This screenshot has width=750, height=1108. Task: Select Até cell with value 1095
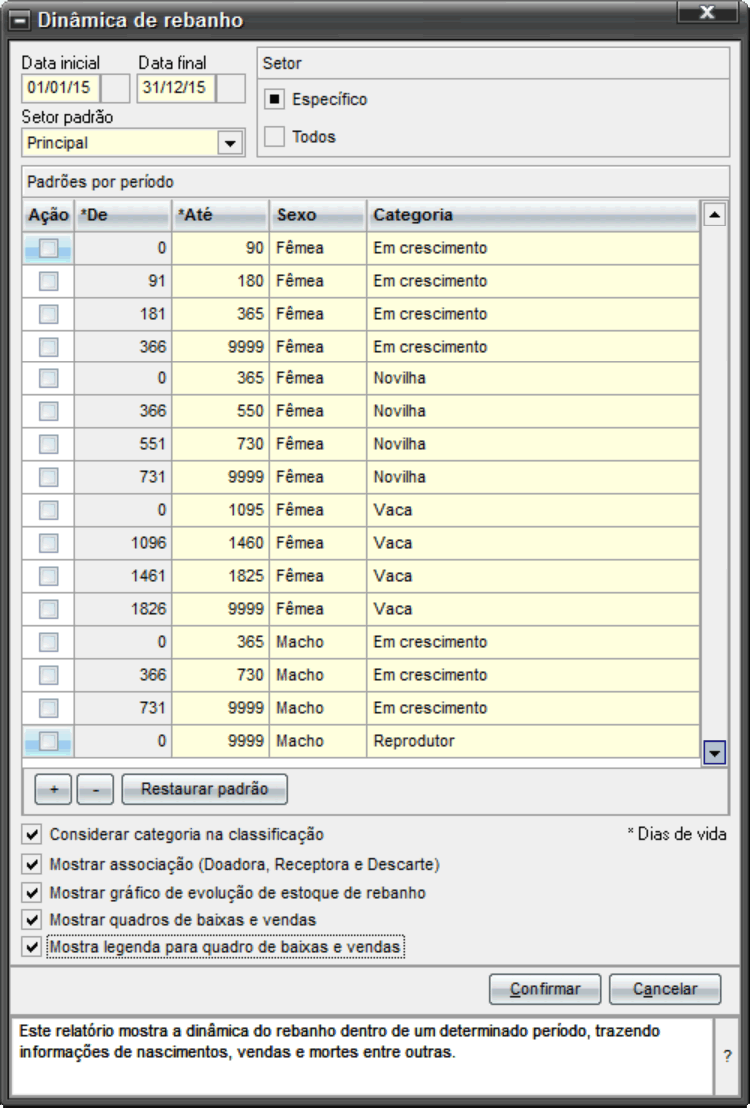pos(221,510)
